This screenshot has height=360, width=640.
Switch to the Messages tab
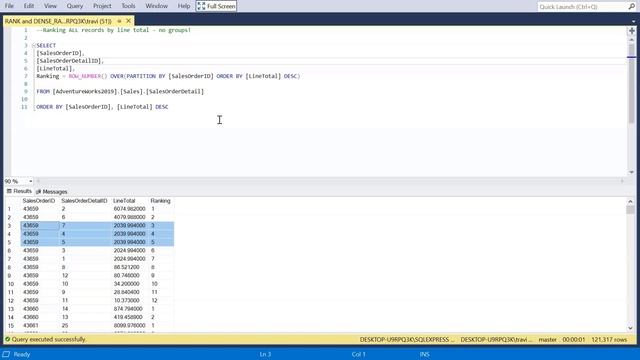pyautogui.click(x=51, y=191)
